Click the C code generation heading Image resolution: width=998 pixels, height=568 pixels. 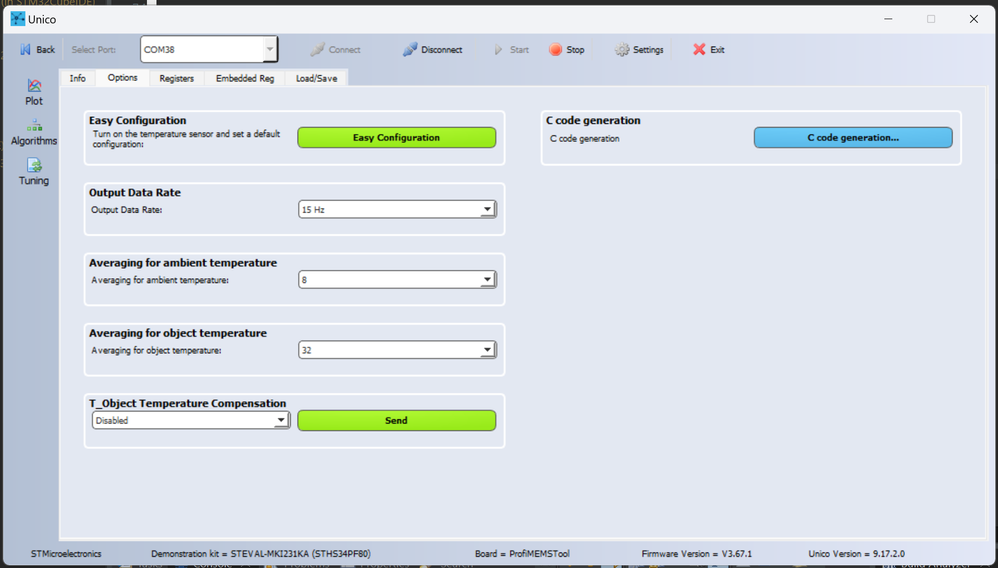click(x=593, y=120)
